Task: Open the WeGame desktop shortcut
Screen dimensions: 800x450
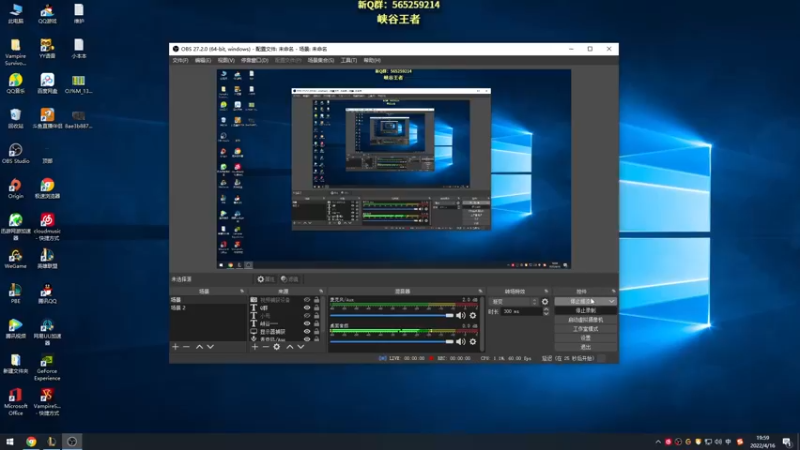Action: (x=15, y=259)
